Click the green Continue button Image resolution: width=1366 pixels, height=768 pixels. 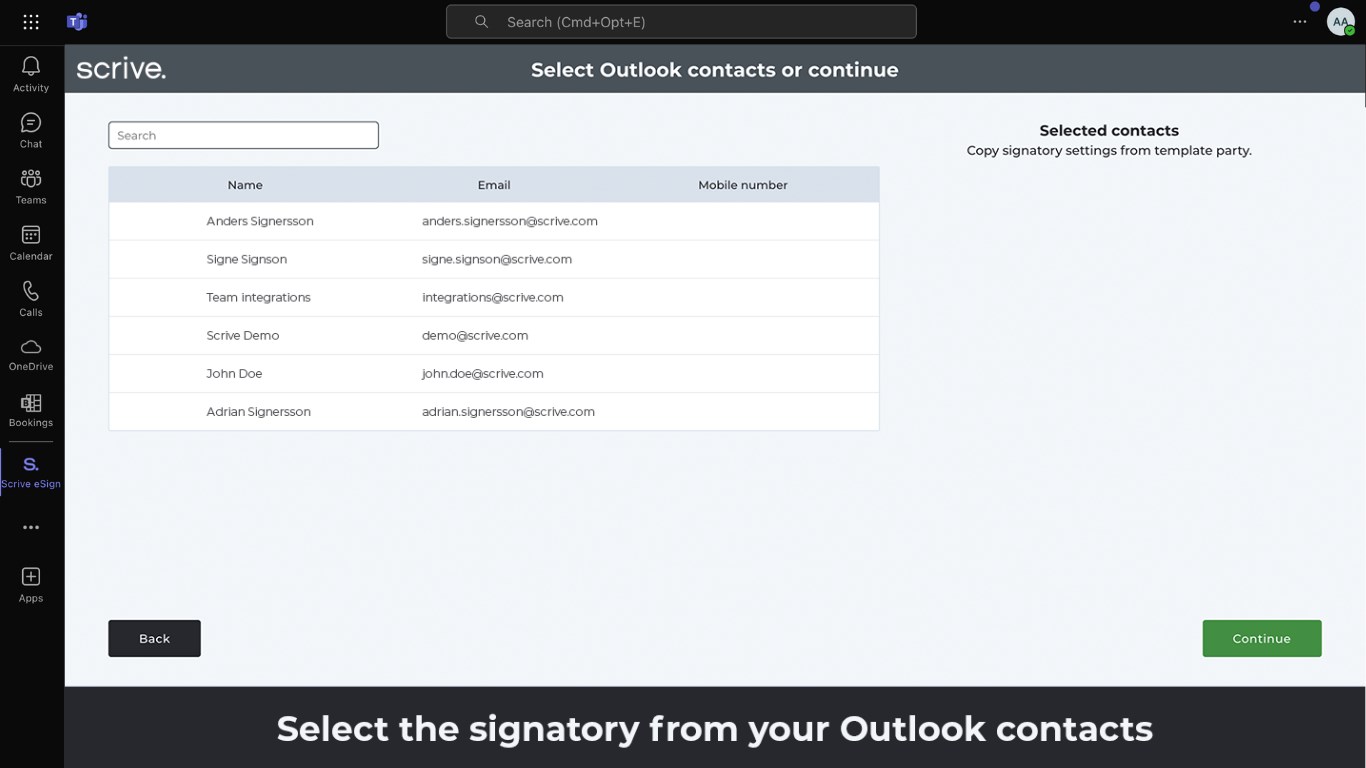1261,638
